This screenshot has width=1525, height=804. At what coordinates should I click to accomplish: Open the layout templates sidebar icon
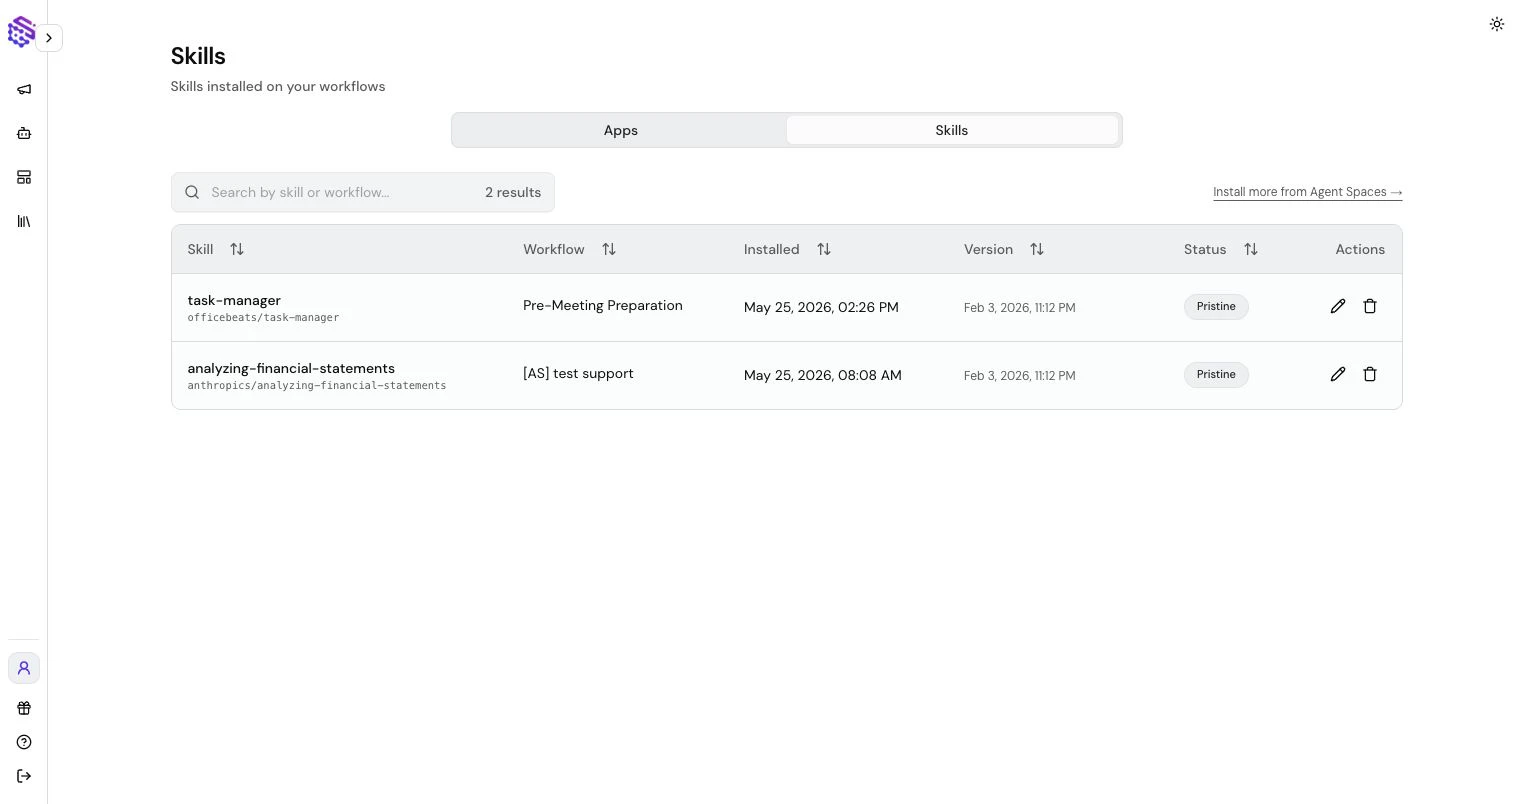(24, 177)
